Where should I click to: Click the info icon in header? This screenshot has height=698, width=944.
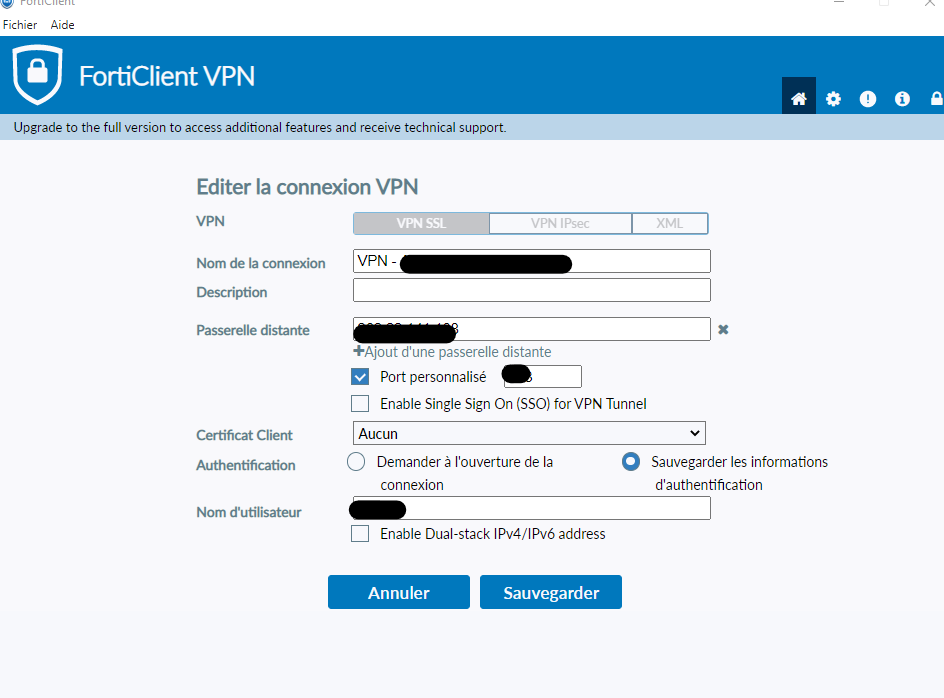(x=902, y=98)
